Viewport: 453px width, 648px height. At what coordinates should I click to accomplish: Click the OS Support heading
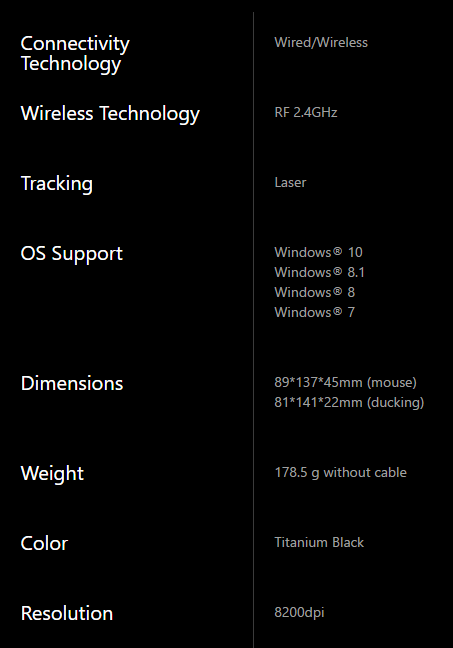pos(72,254)
